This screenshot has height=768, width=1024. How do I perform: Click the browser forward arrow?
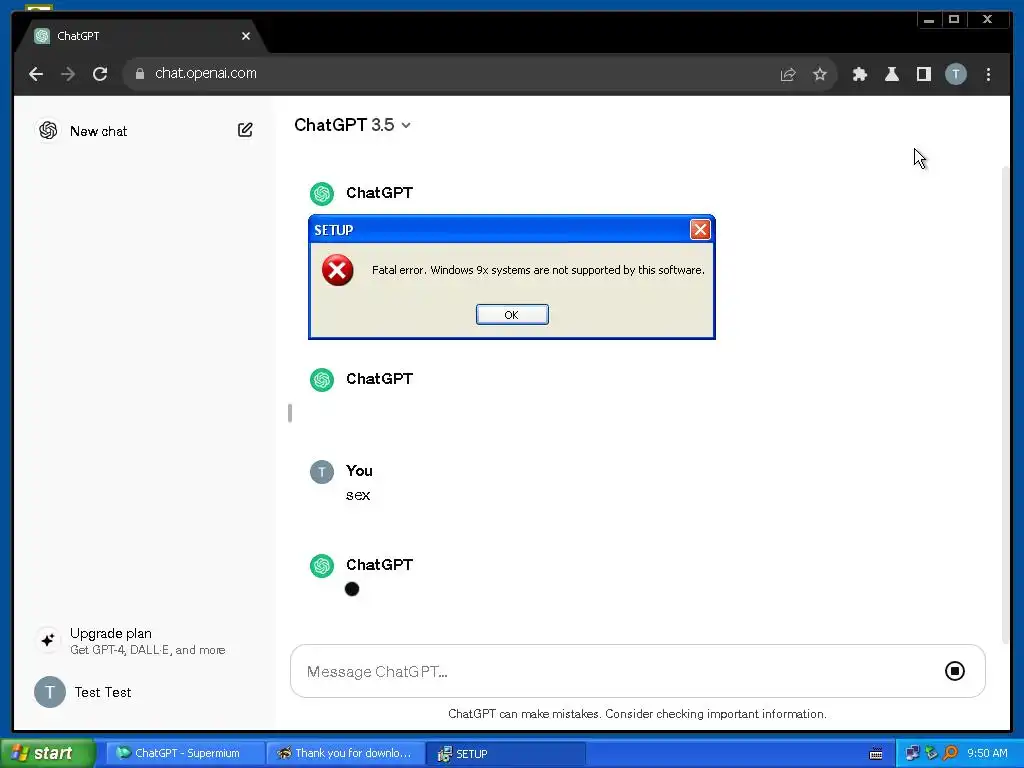coord(68,74)
